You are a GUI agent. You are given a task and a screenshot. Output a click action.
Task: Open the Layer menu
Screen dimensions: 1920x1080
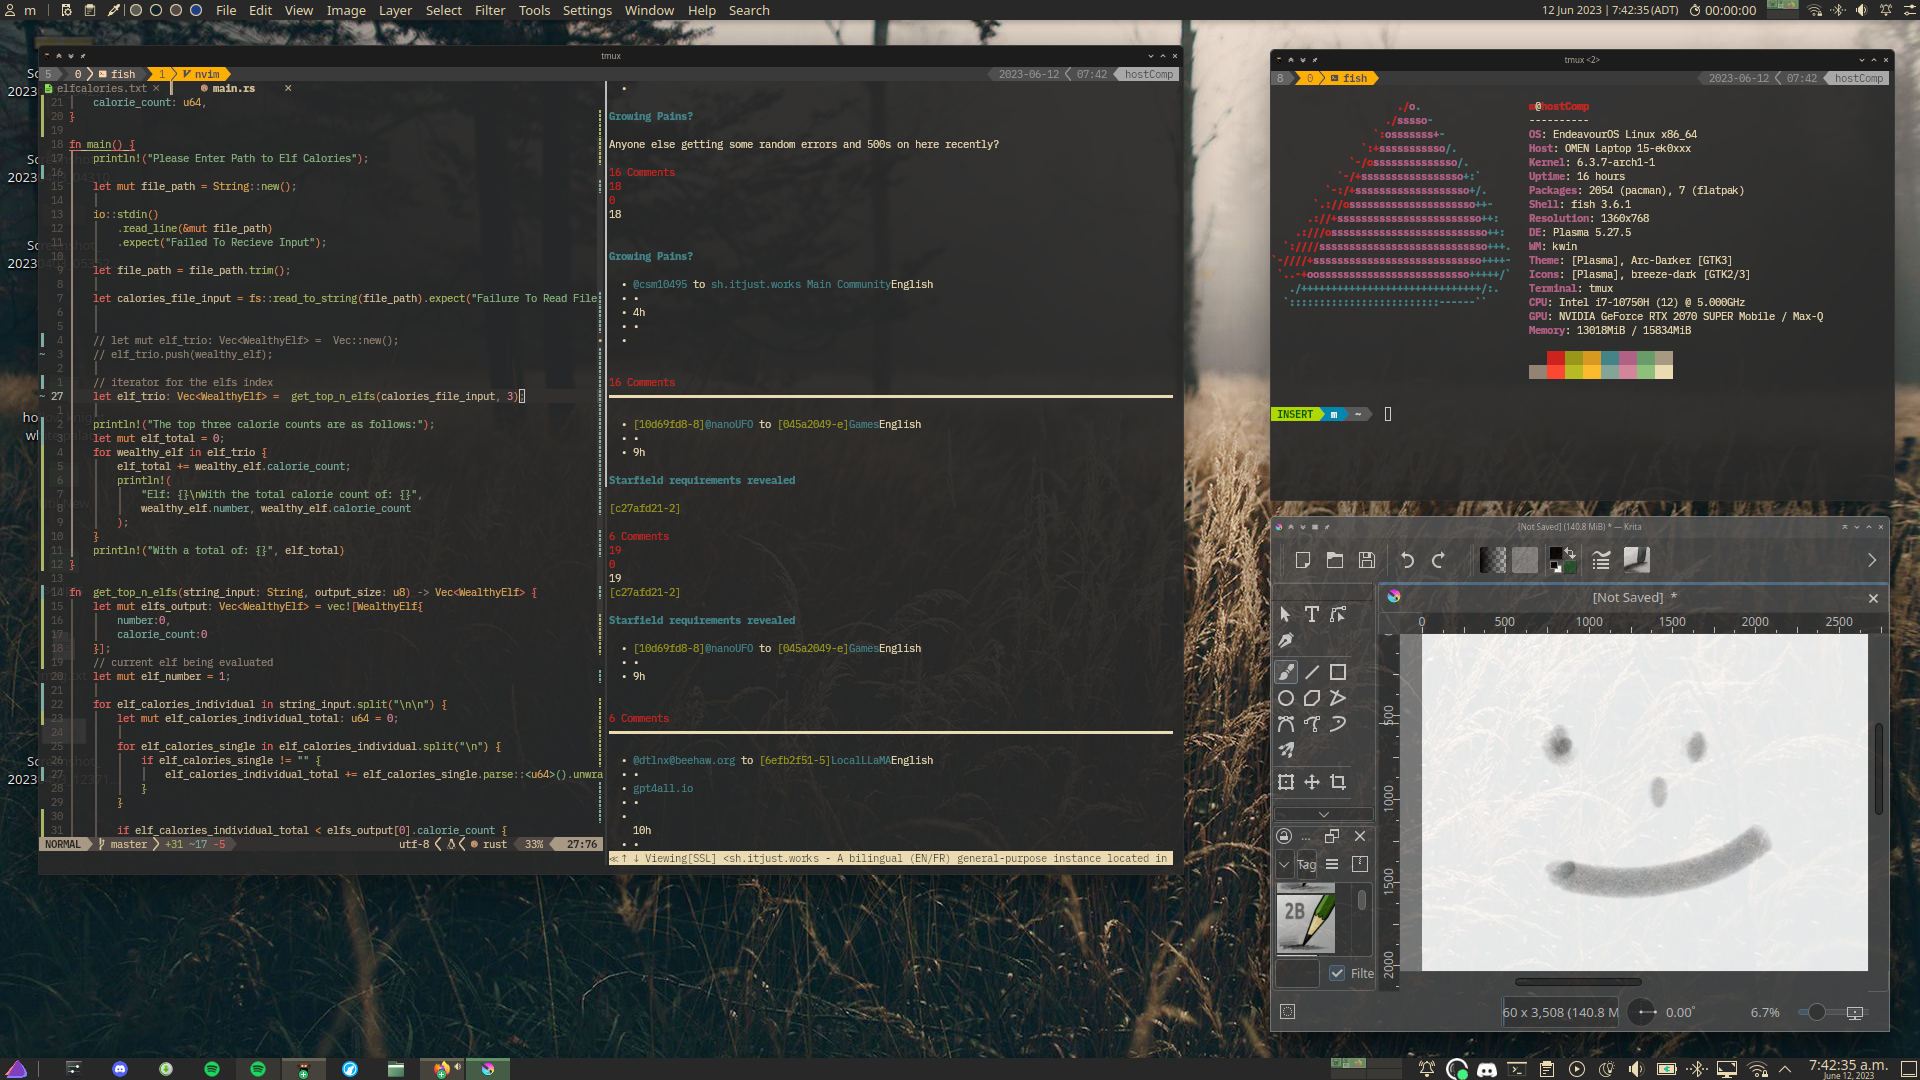coord(395,10)
